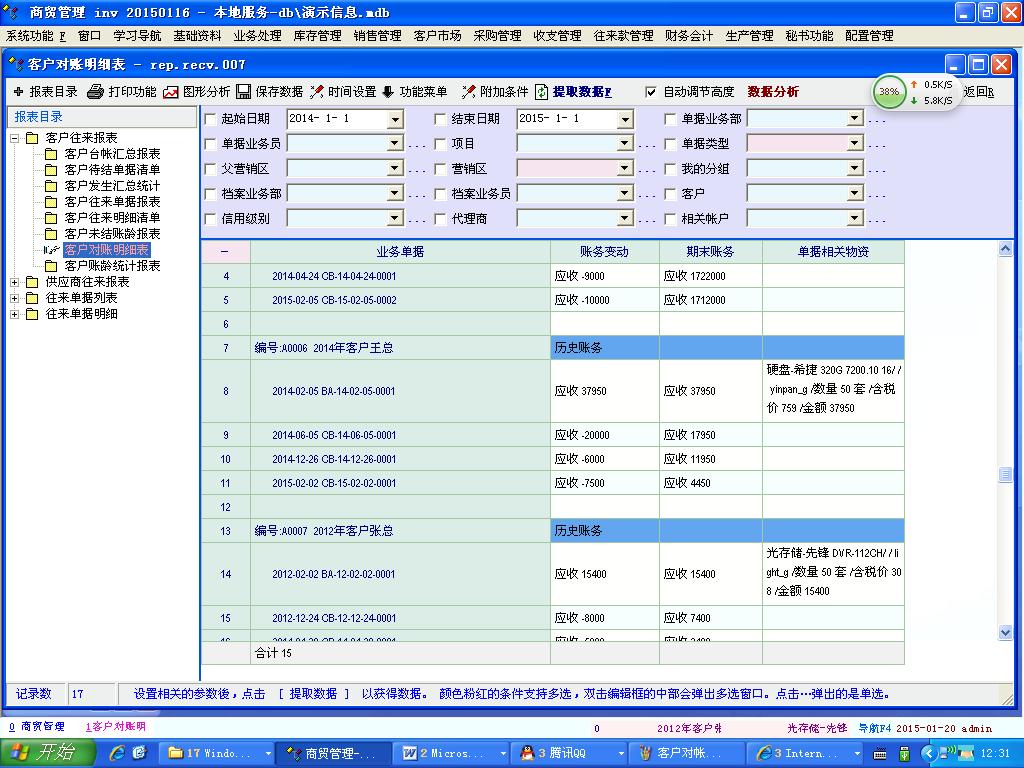1024x768 pixels.
Task: Click the 保存数据 save icon
Action: (244, 92)
